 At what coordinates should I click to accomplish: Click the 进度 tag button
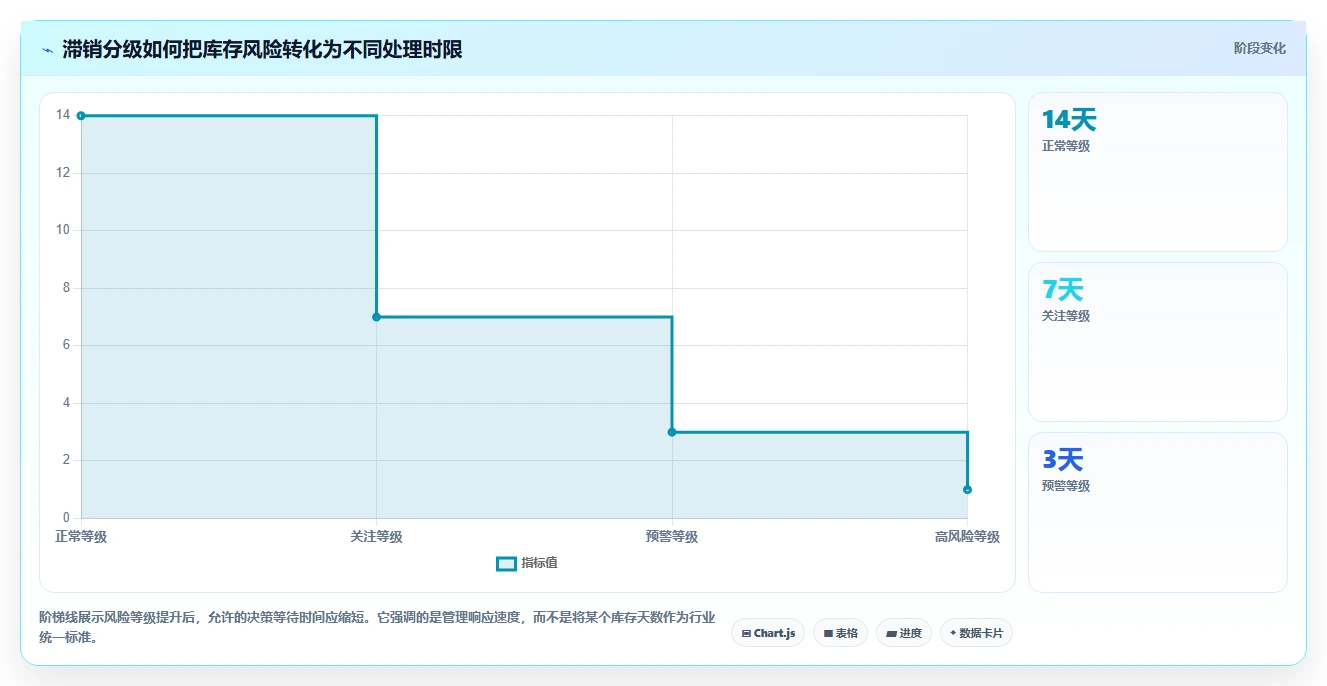click(904, 633)
